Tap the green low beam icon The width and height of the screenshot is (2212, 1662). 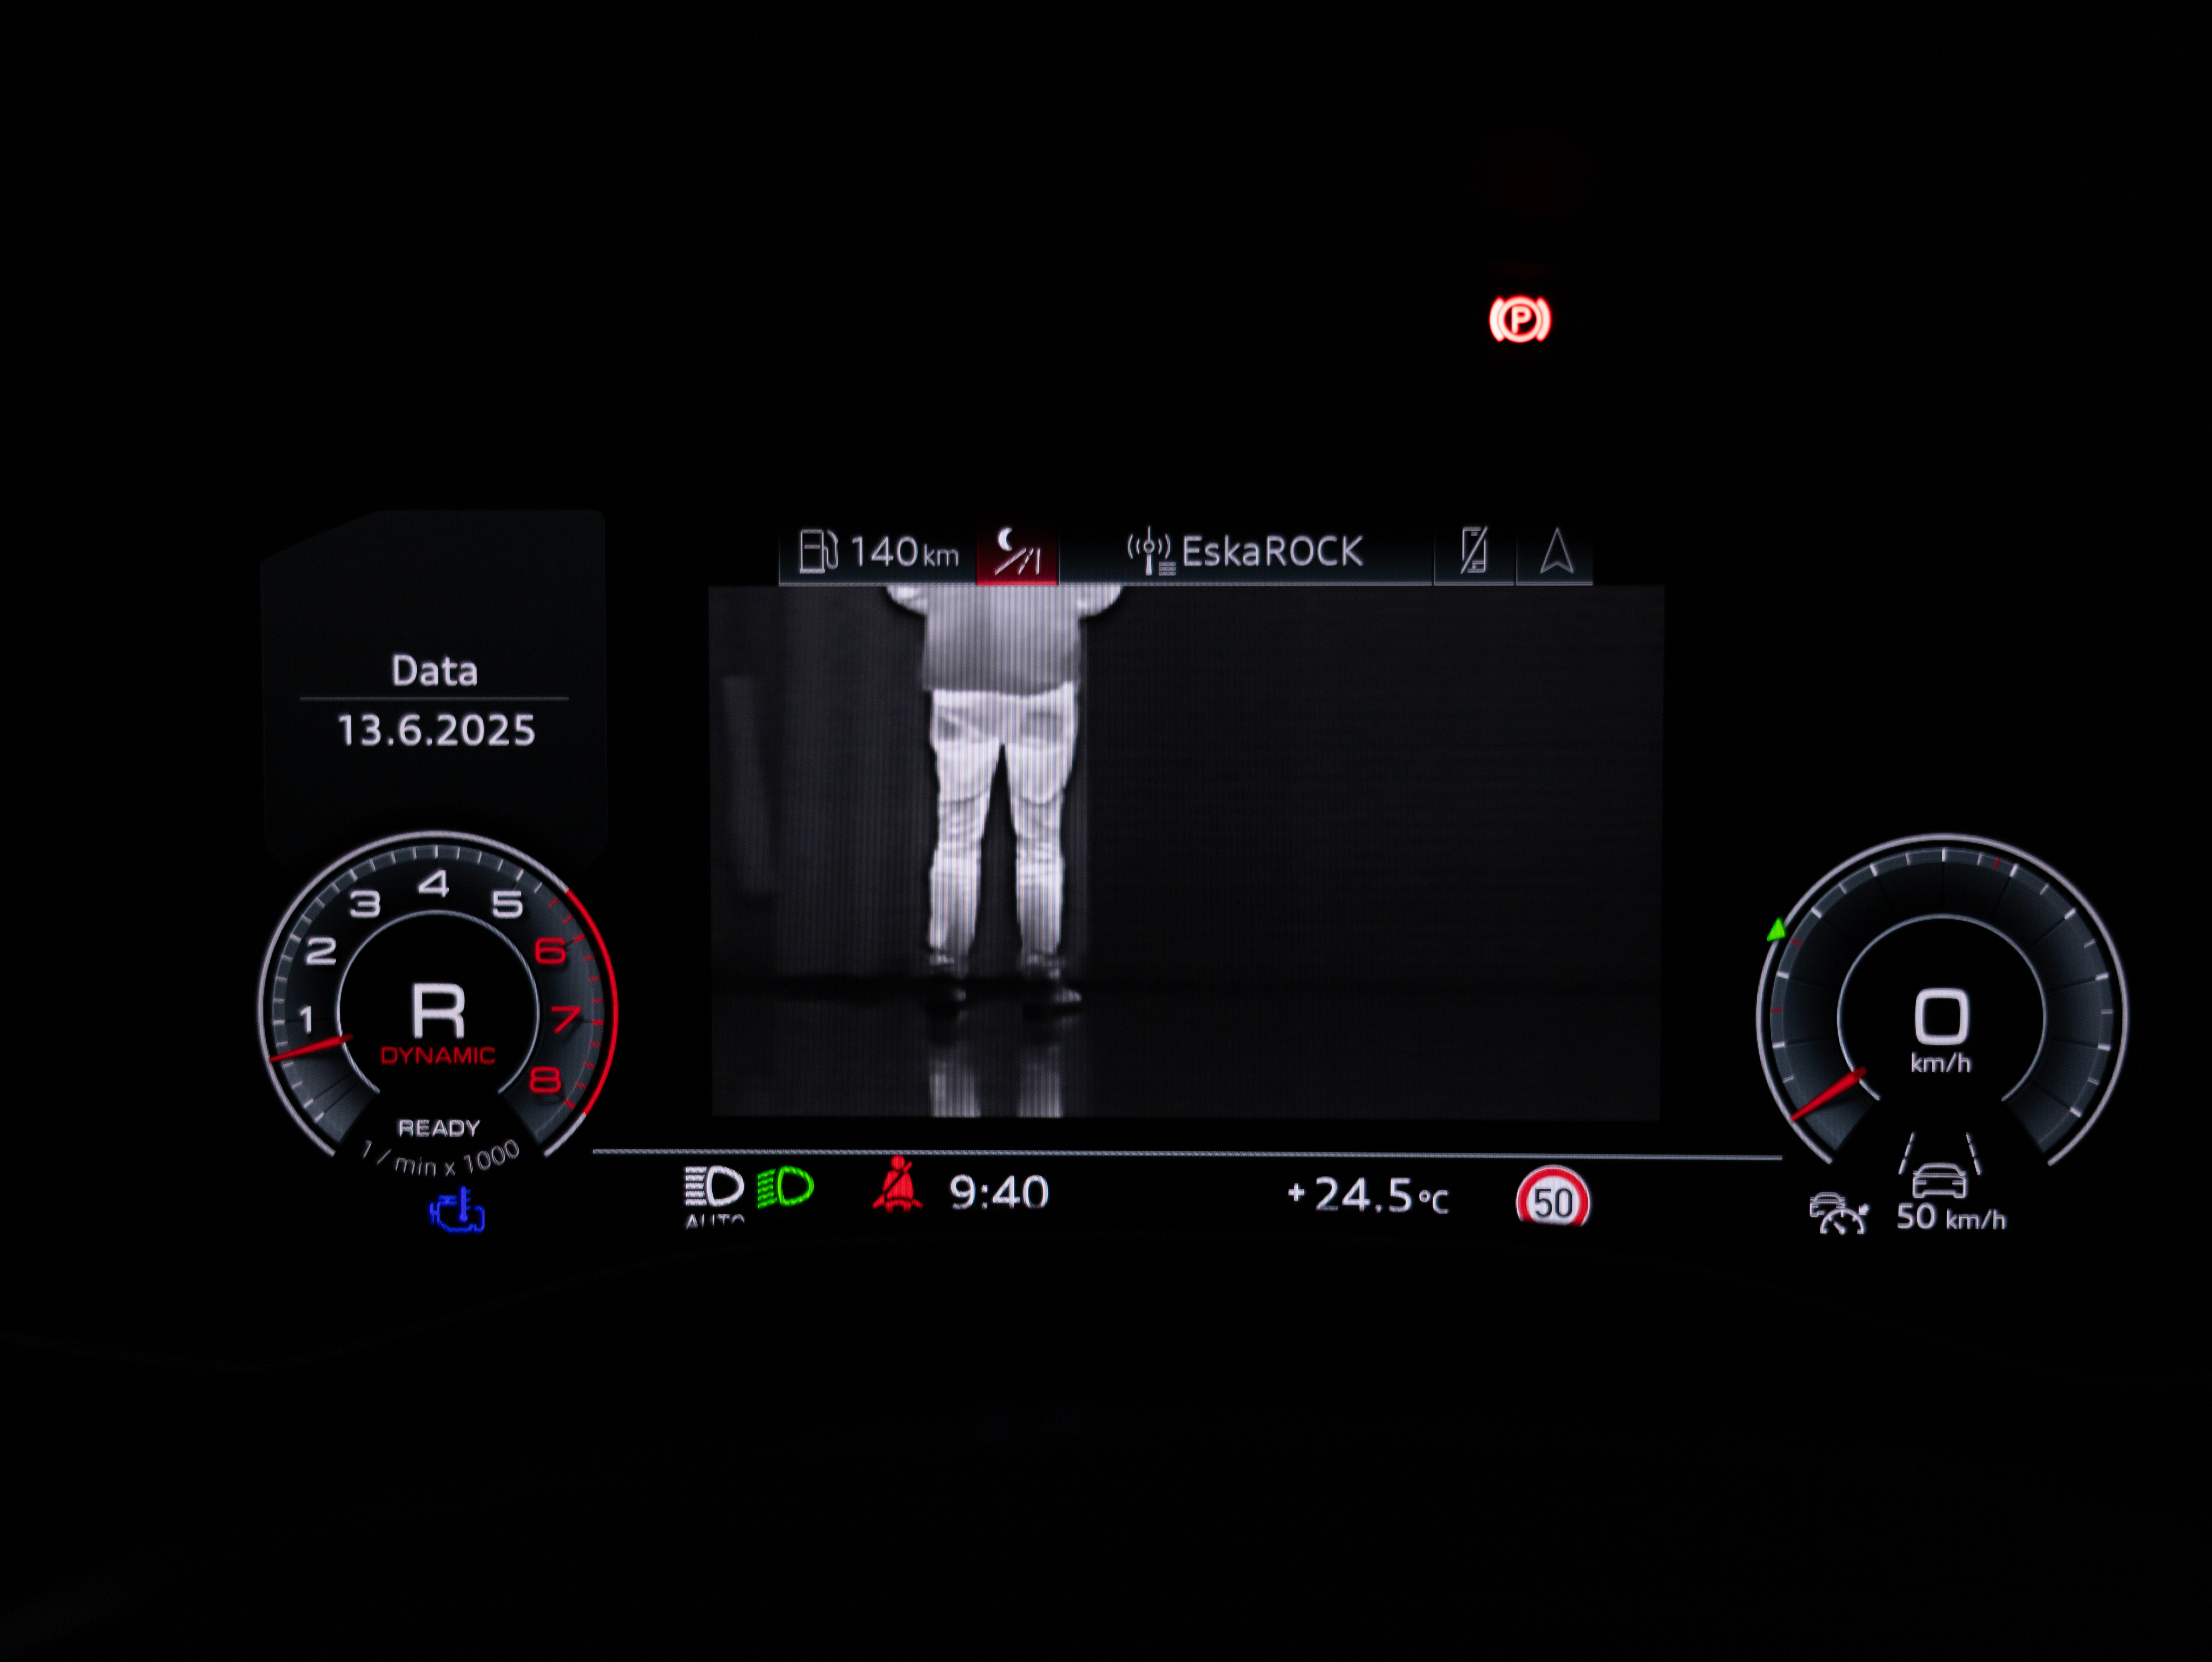785,1188
